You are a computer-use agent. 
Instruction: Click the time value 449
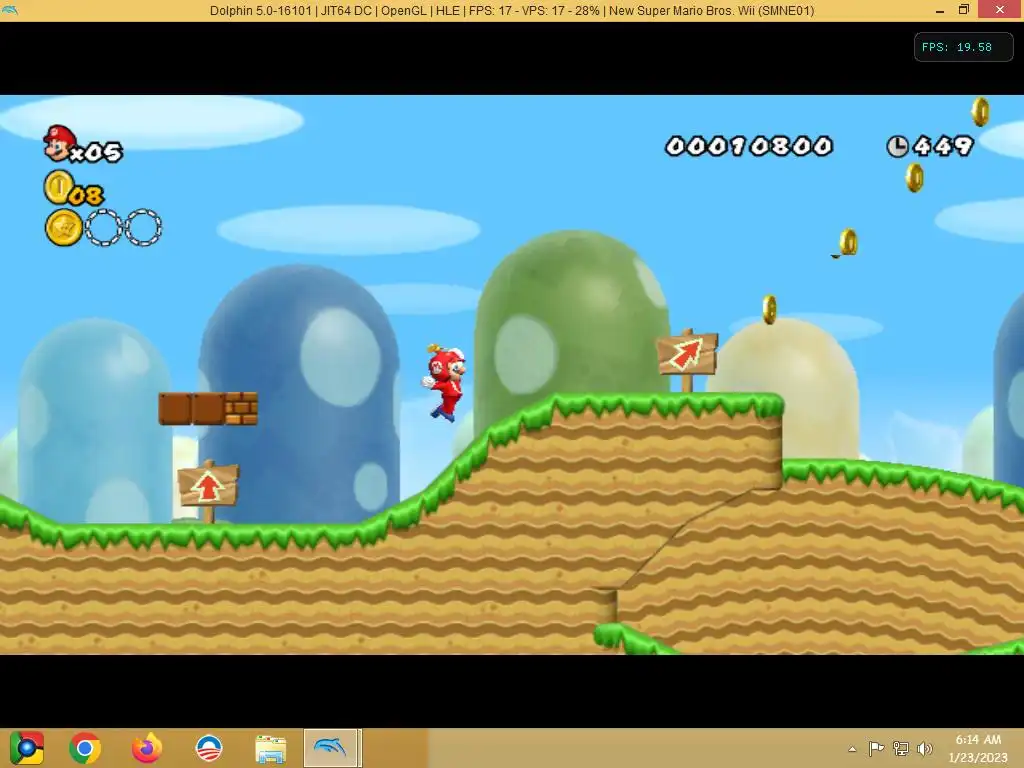[x=944, y=146]
